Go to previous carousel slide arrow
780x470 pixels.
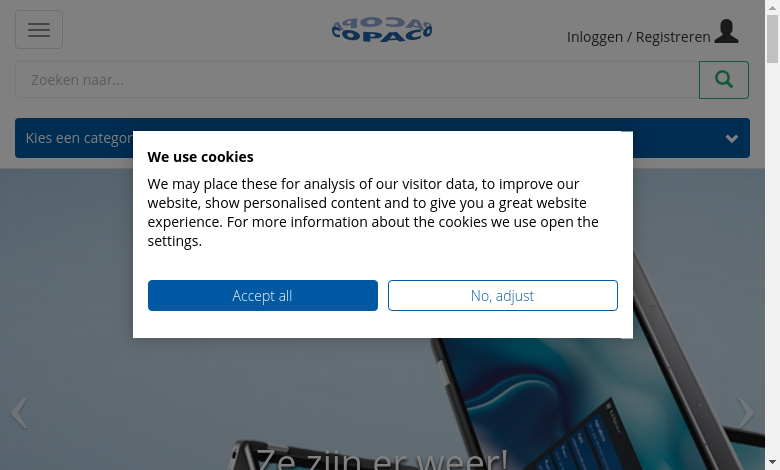[x=19, y=412]
